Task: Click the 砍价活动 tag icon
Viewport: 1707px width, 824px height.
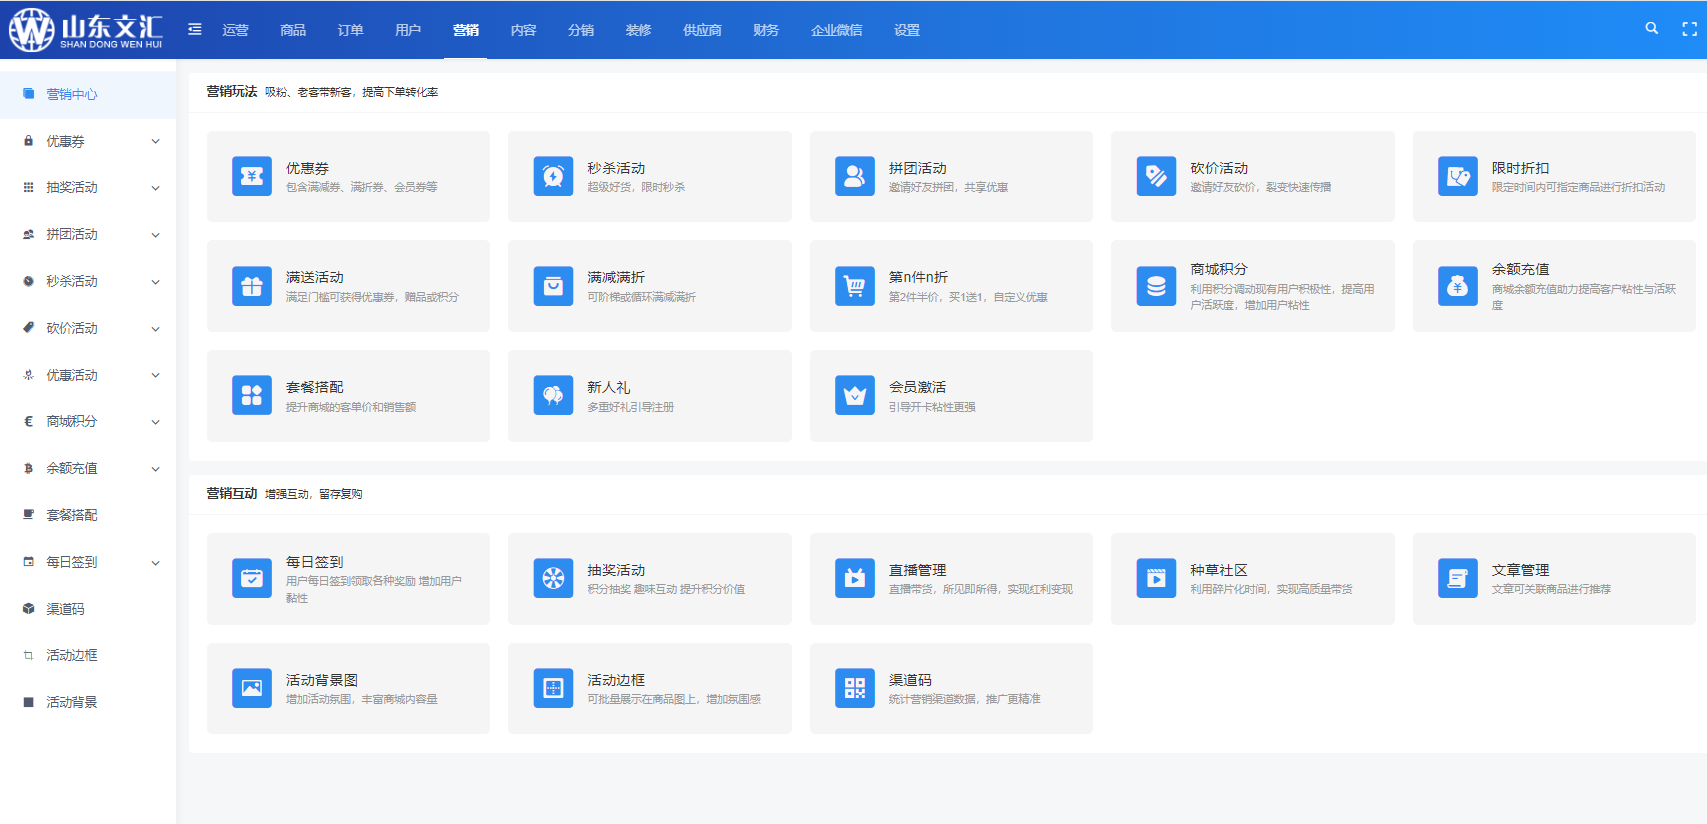Action: [x=1156, y=176]
